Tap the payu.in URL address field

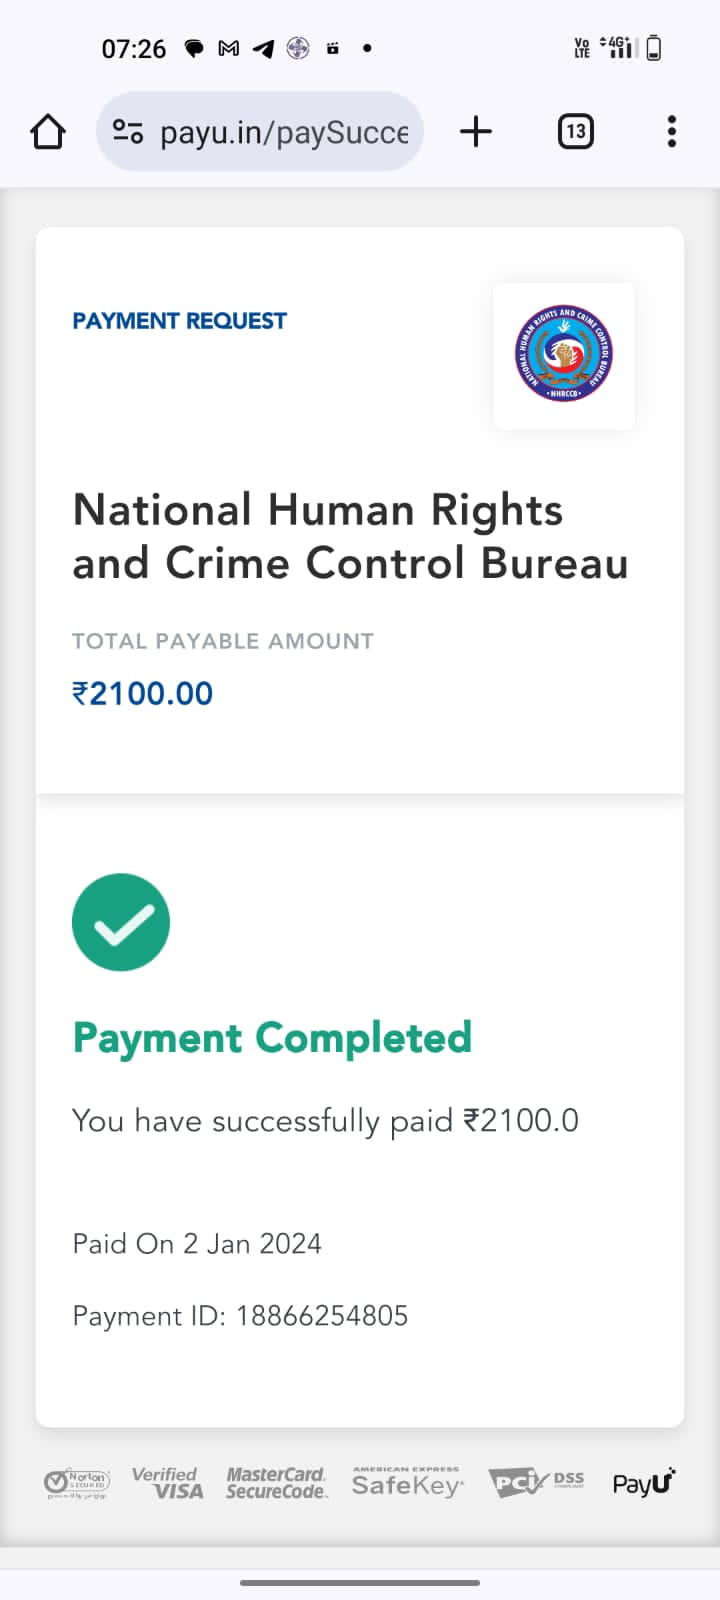[284, 132]
